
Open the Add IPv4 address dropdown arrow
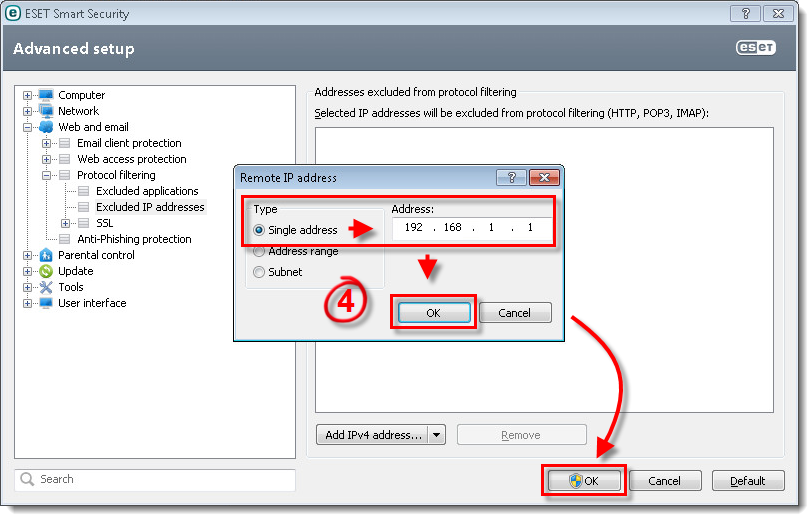coord(436,435)
